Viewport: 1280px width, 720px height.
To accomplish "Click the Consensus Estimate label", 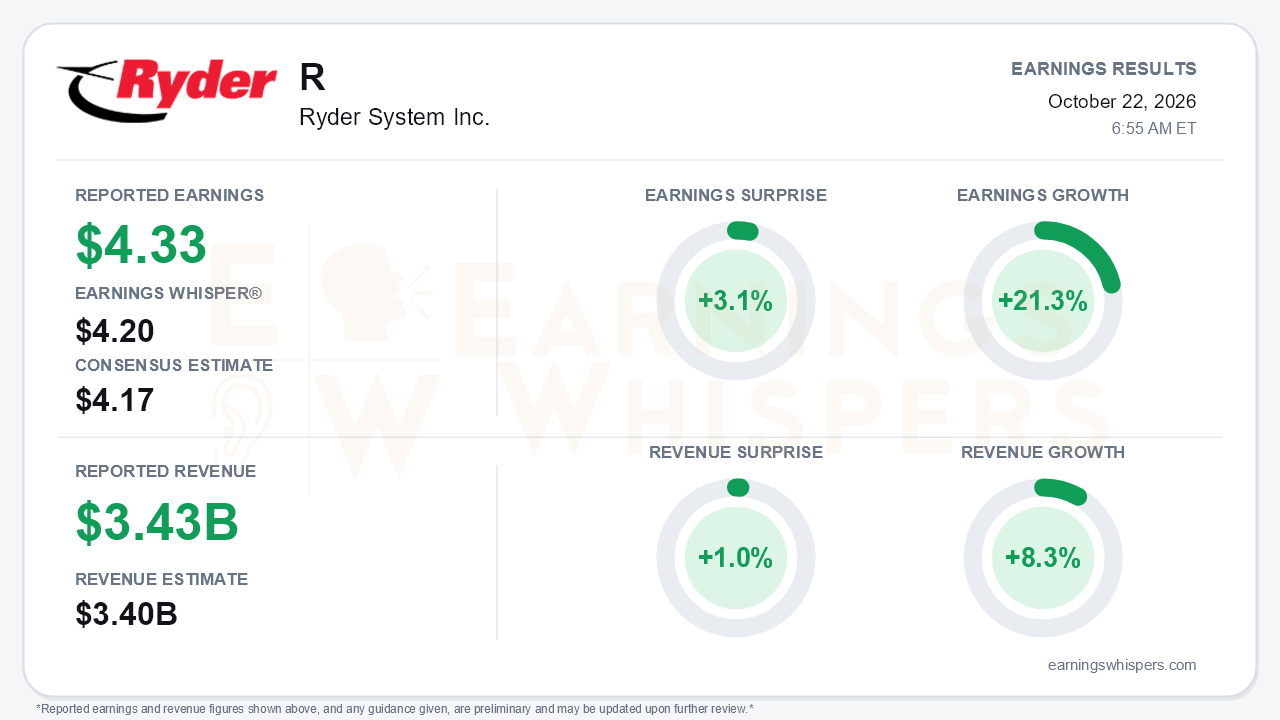I will click(174, 365).
